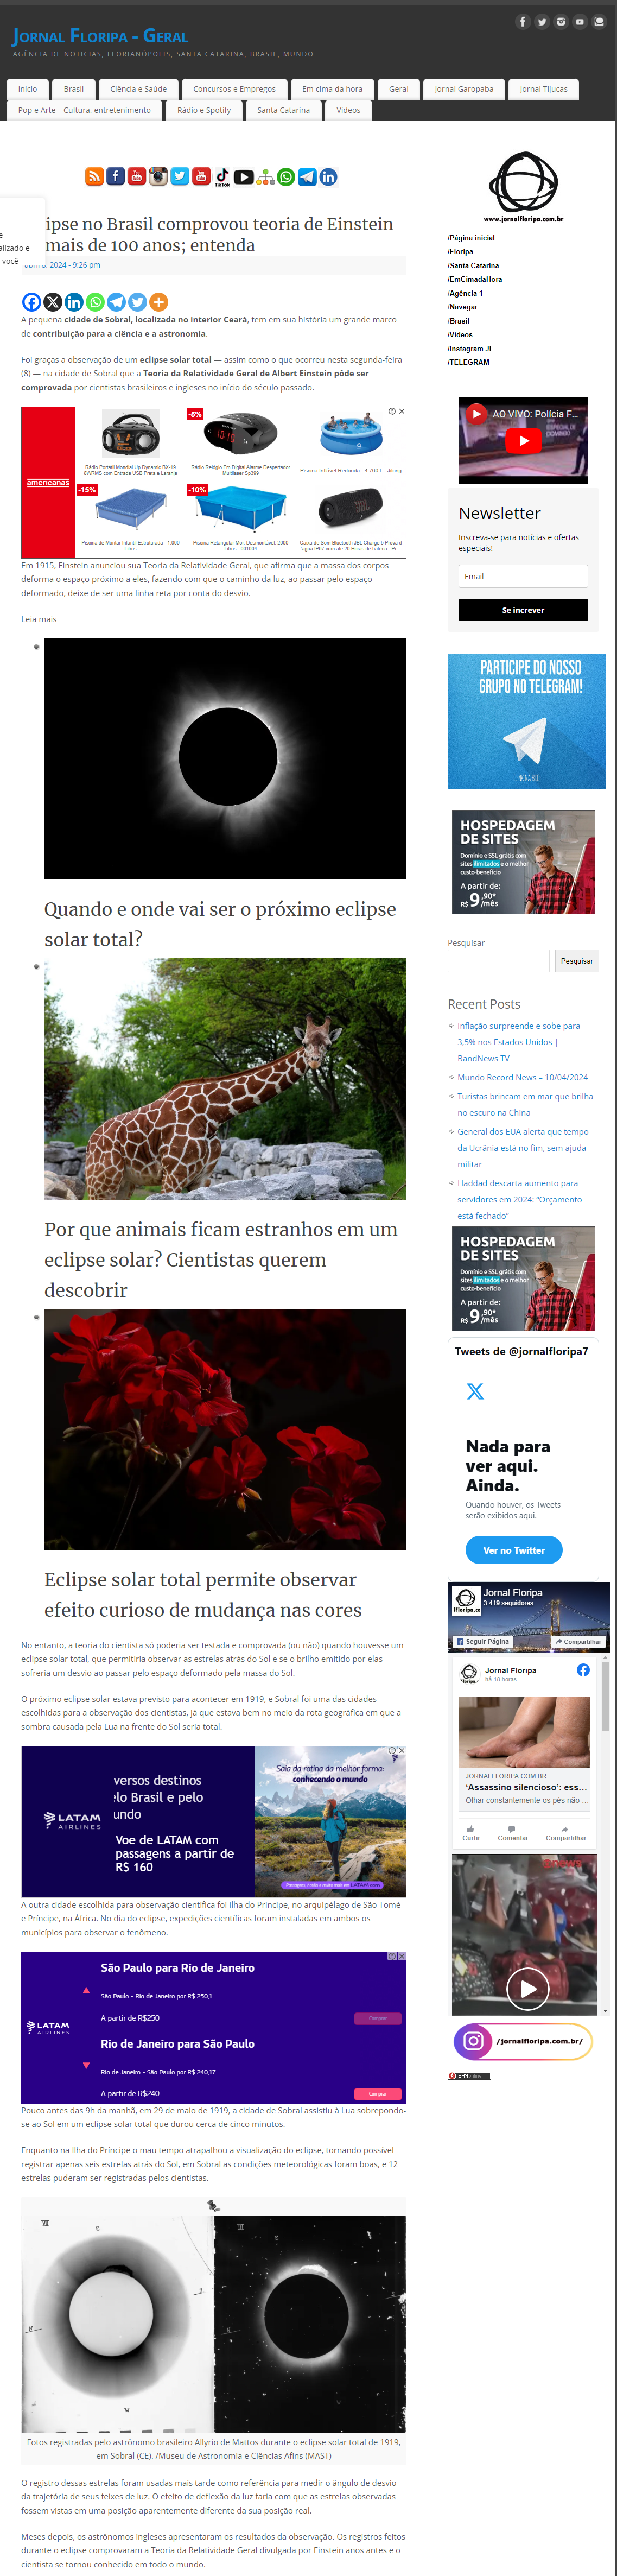Image resolution: width=617 pixels, height=2576 pixels.
Task: Click the RSS feed icon above the article
Action: [x=94, y=177]
